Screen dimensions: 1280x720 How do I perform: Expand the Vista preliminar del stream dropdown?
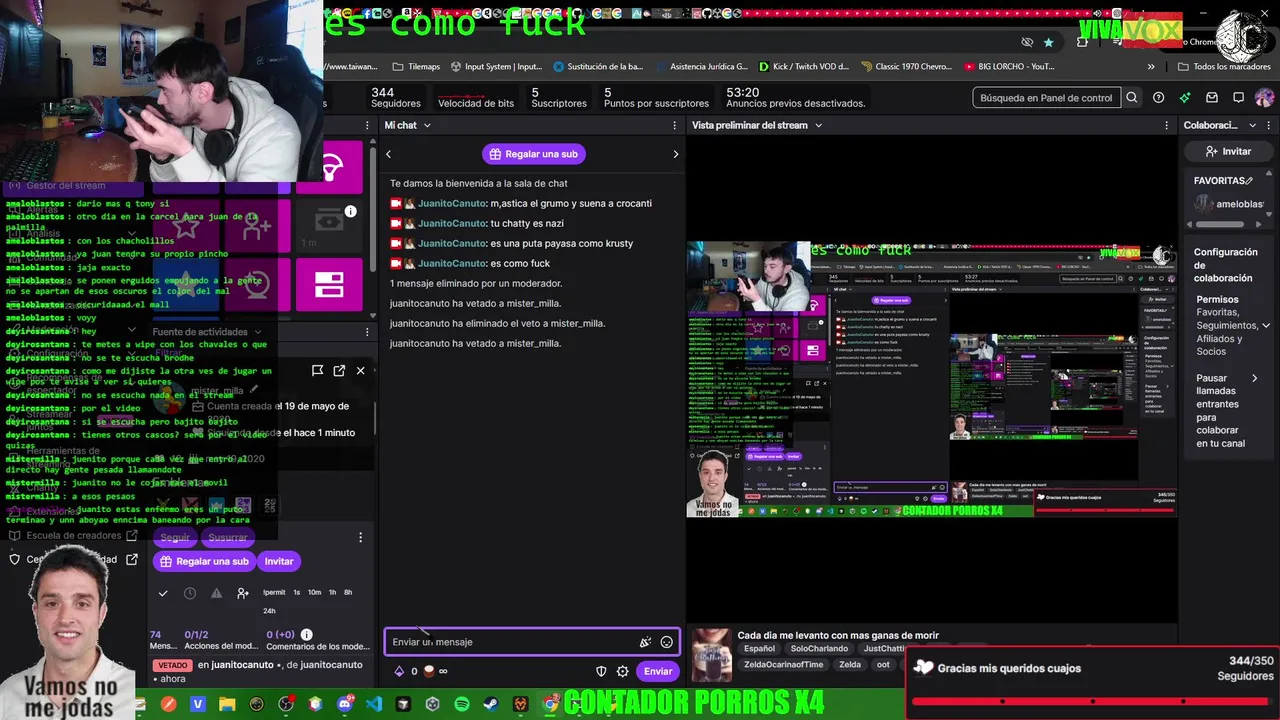pyautogui.click(x=818, y=125)
